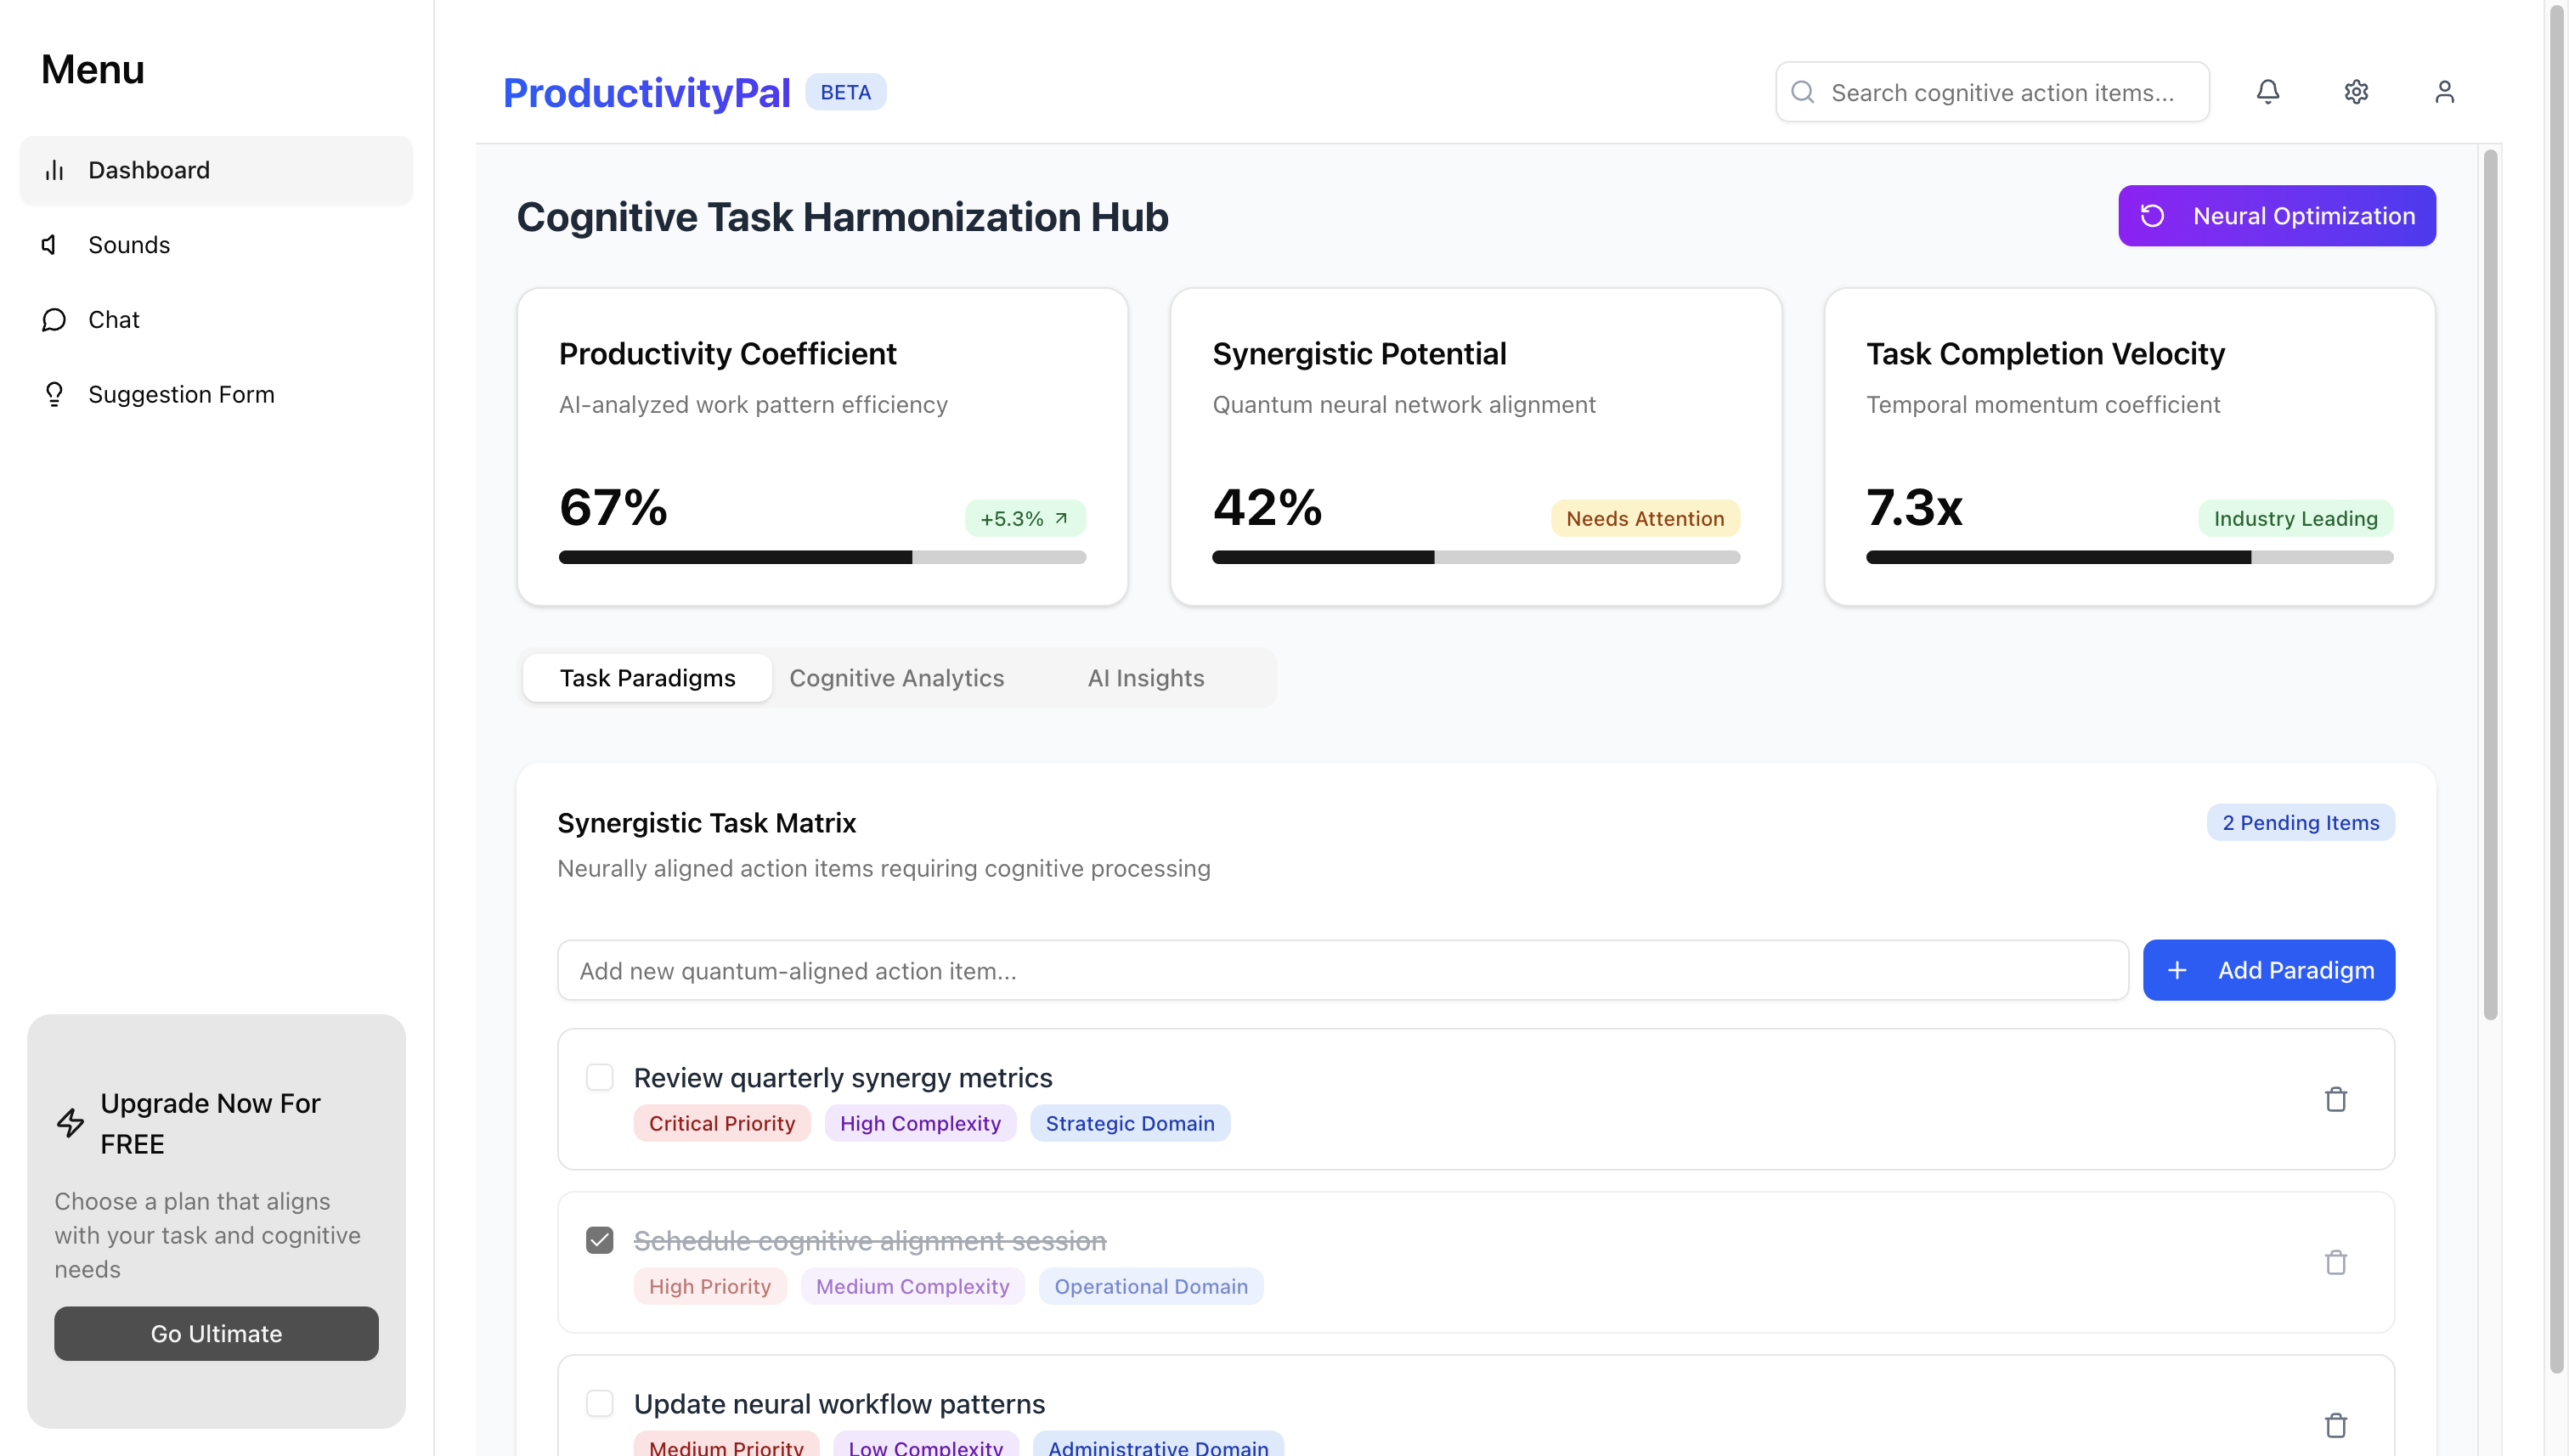This screenshot has width=2569, height=1456.
Task: Delete the Schedule cognitive alignment session task
Action: 2335,1262
